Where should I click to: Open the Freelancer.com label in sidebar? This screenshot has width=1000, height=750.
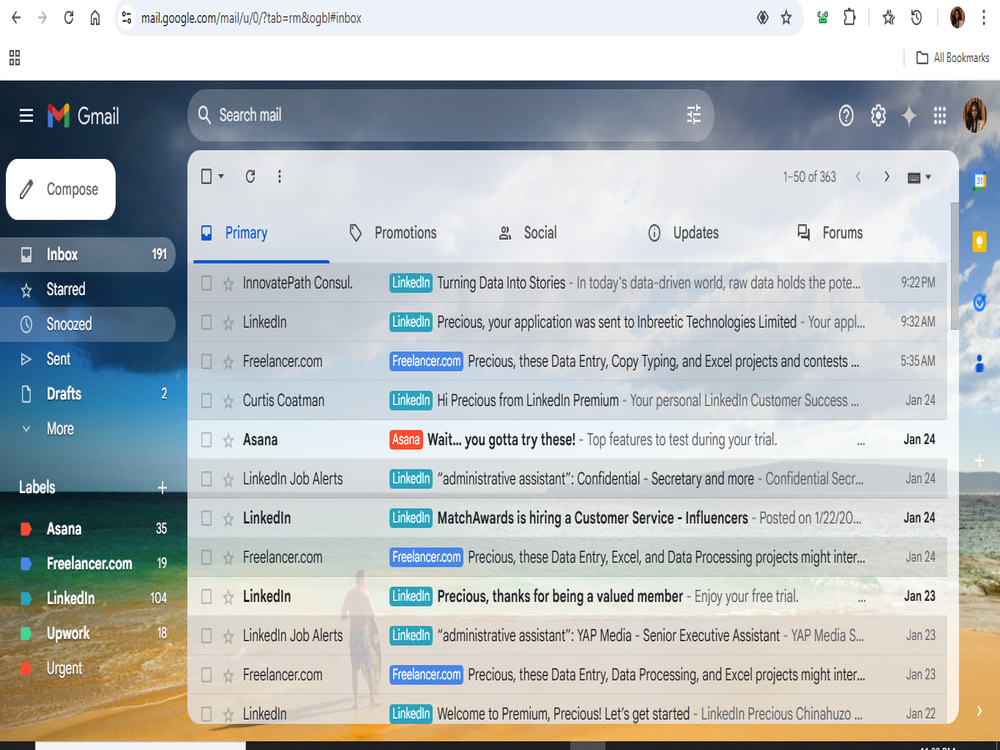tap(87, 564)
